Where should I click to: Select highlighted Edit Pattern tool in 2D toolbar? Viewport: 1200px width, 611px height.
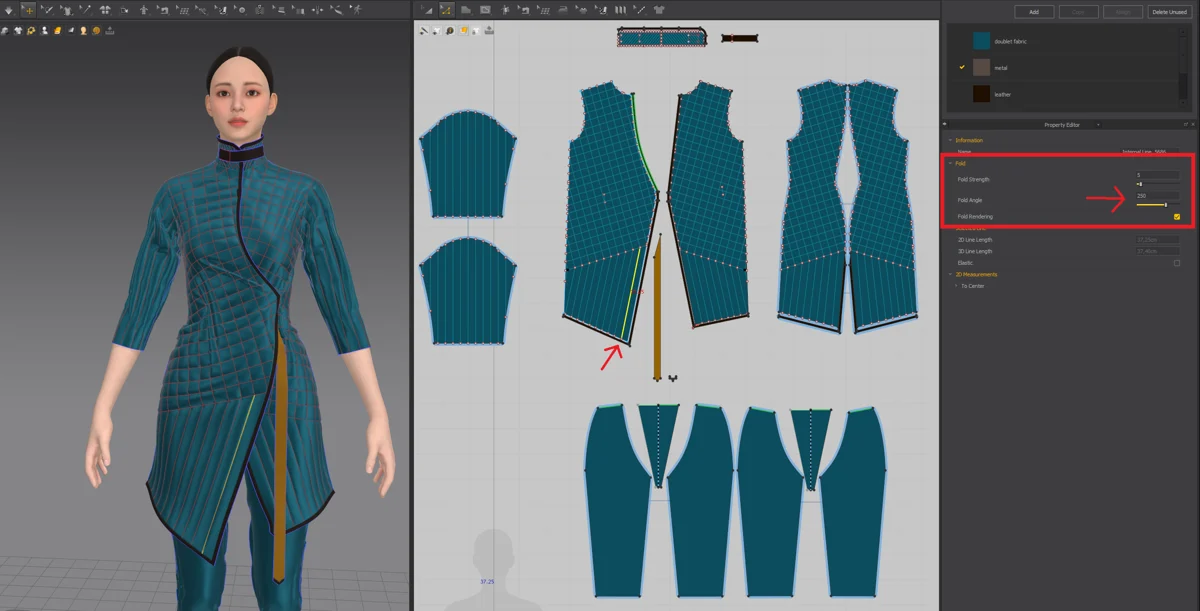(447, 10)
